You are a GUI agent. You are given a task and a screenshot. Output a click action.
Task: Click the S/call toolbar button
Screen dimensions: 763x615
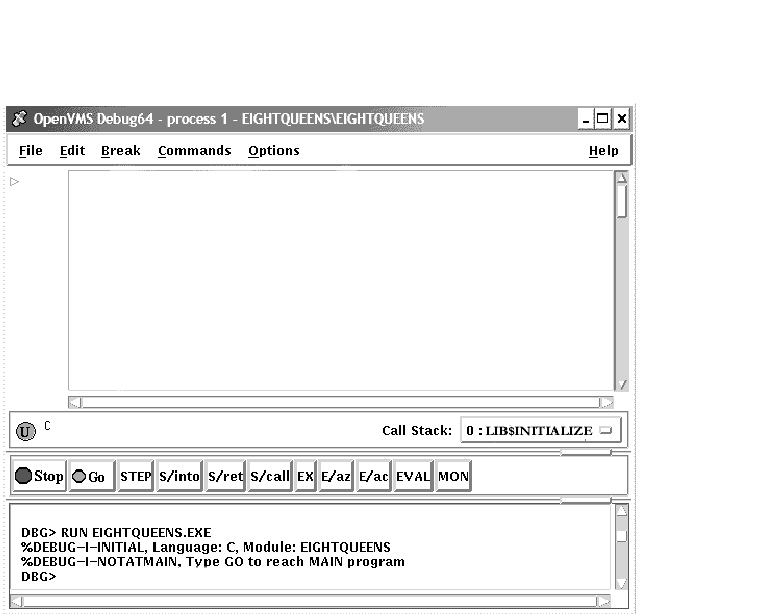click(x=270, y=477)
